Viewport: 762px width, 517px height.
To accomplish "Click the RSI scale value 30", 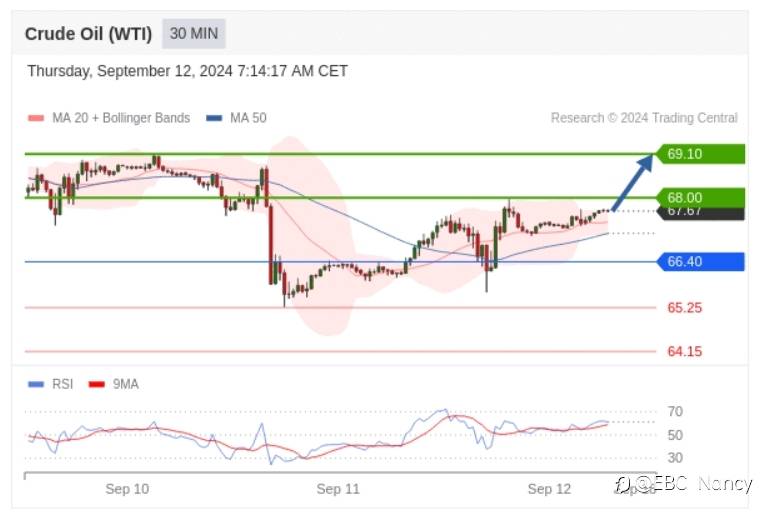I will pos(675,458).
